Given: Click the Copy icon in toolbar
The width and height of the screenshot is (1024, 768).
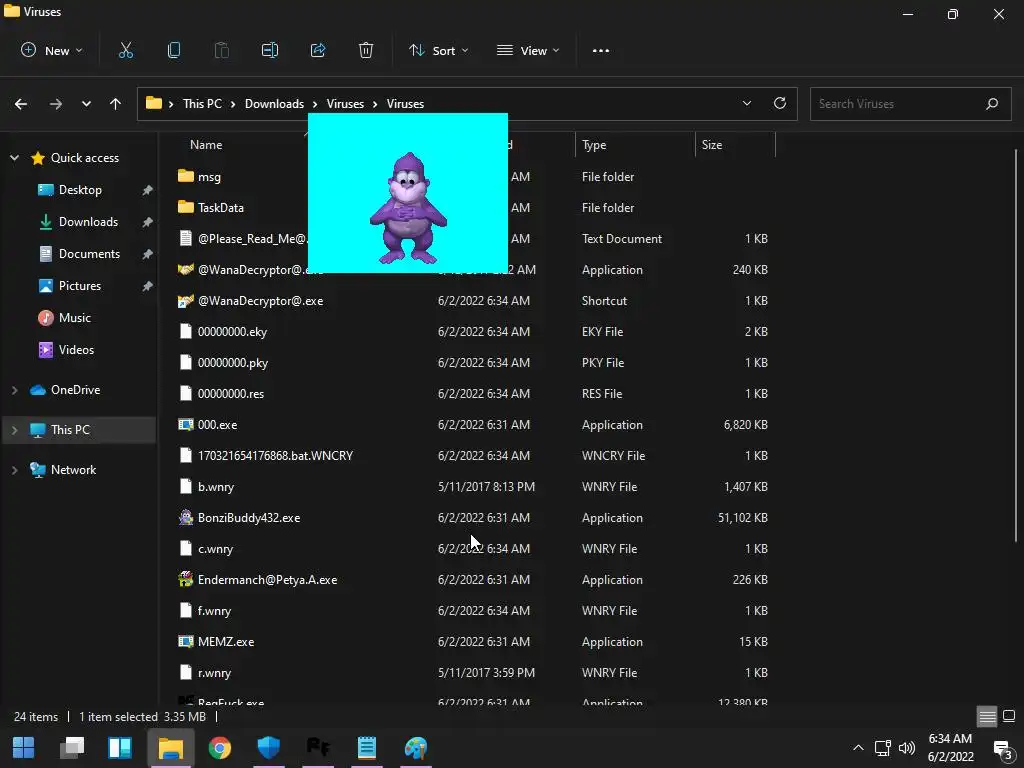Looking at the screenshot, I should tap(174, 50).
